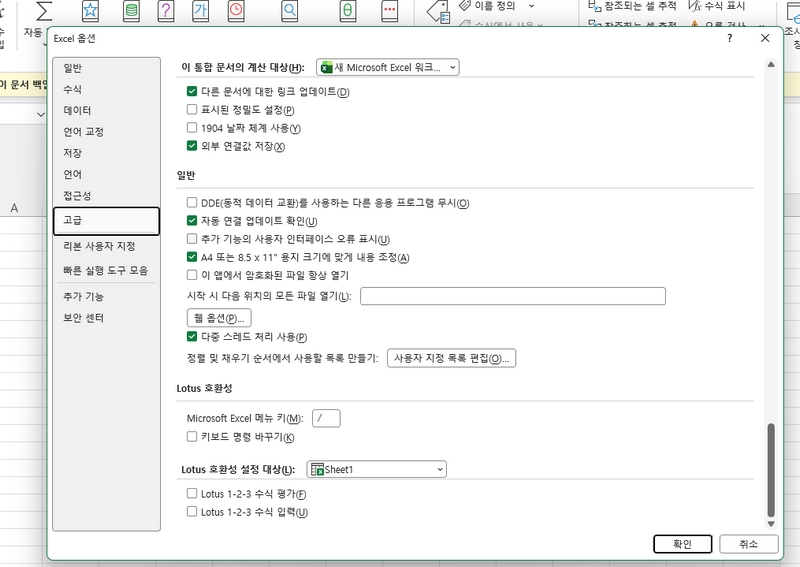The image size is (800, 567).
Task: Expand the 이름 정의 dropdown arrow
Action: coord(532,6)
